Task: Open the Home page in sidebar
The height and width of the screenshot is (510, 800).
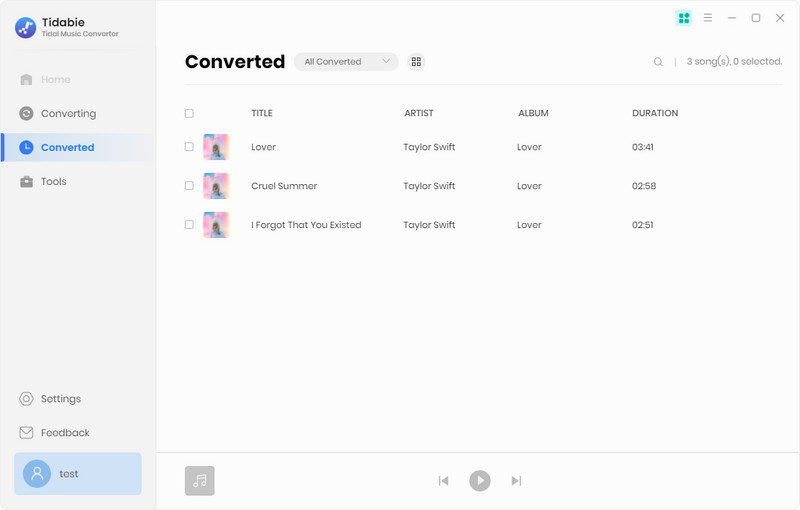Action: 45,80
